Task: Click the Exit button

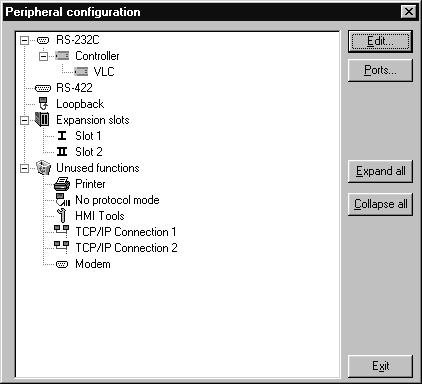Action: (x=380, y=366)
